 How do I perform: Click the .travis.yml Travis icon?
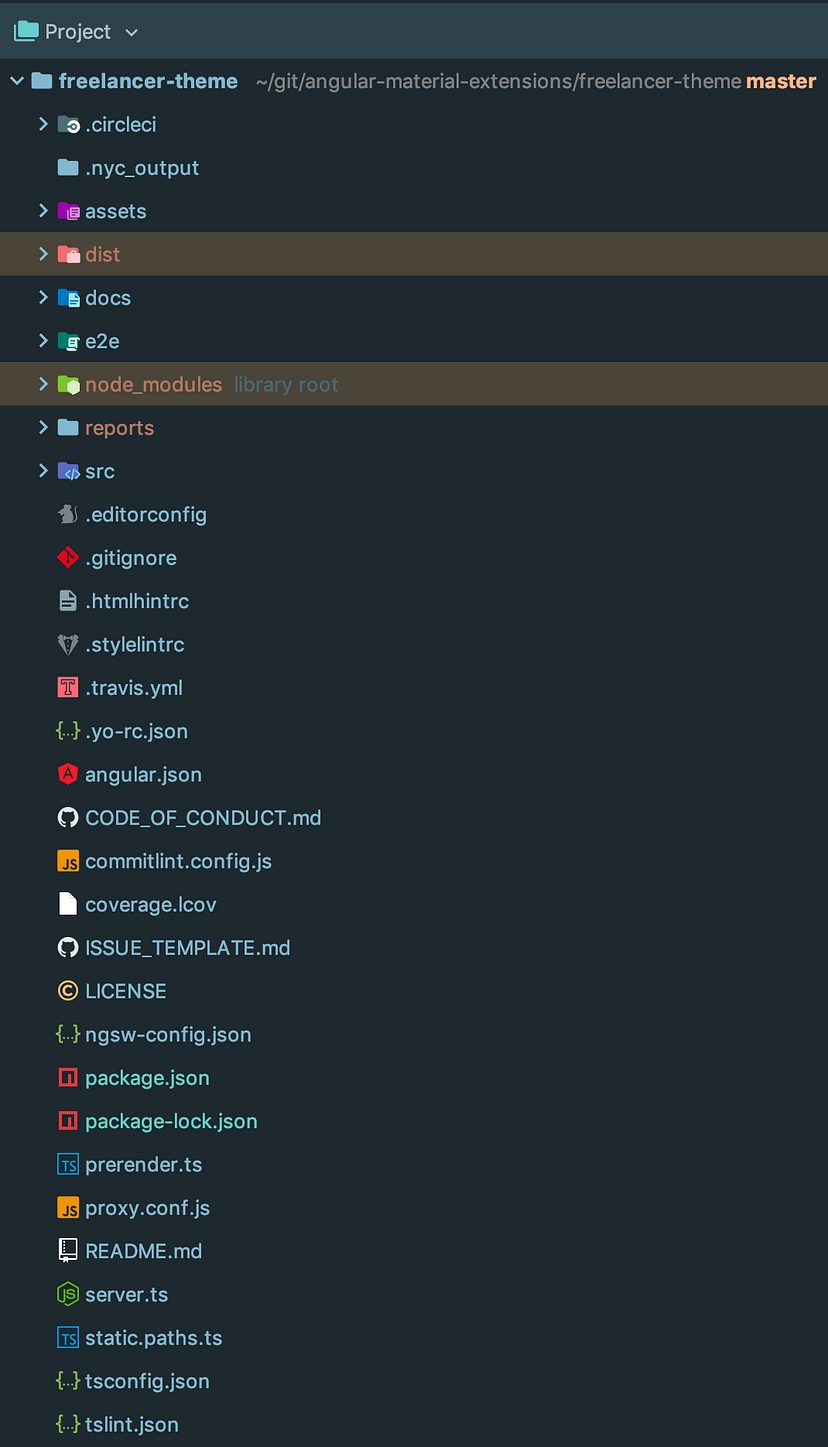coord(67,687)
